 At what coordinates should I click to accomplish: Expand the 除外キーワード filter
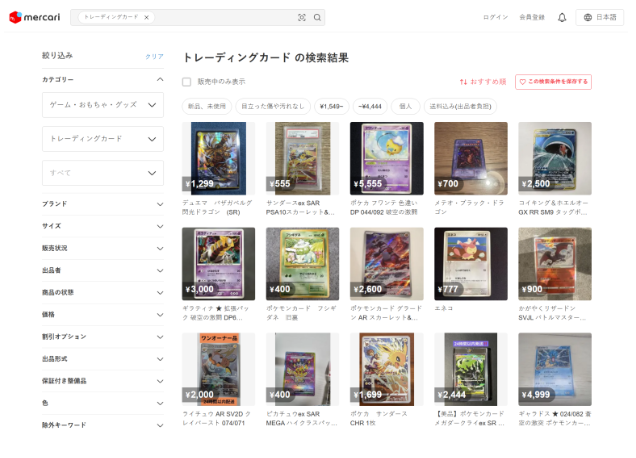pos(103,425)
